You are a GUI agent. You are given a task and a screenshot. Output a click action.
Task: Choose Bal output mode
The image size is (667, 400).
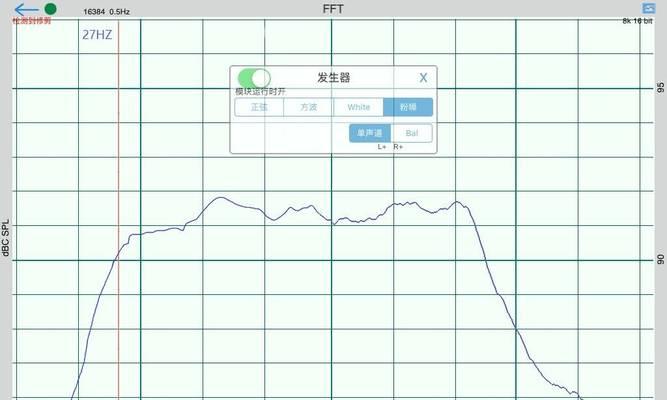[412, 133]
